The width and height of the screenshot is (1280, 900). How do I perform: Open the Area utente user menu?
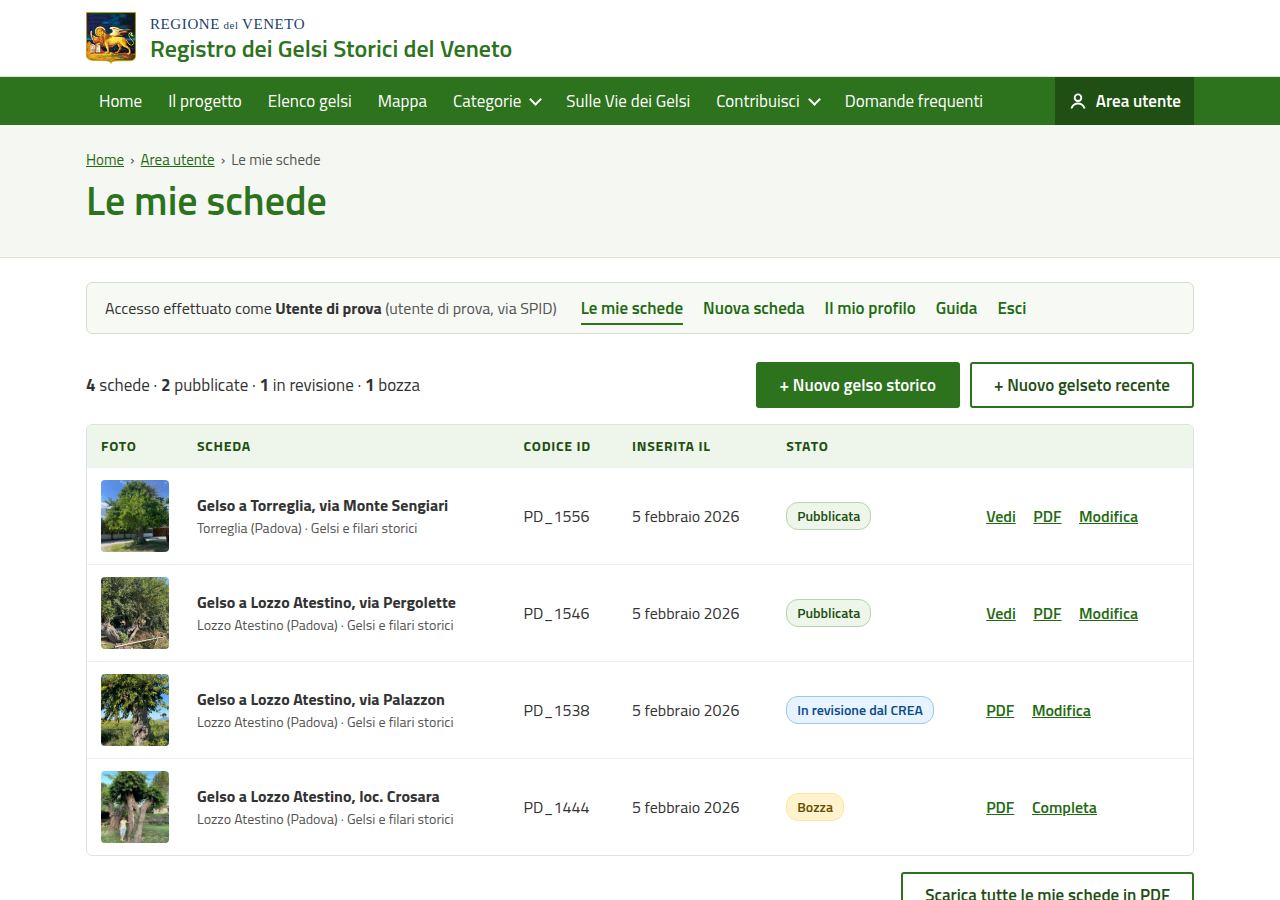coord(1124,101)
